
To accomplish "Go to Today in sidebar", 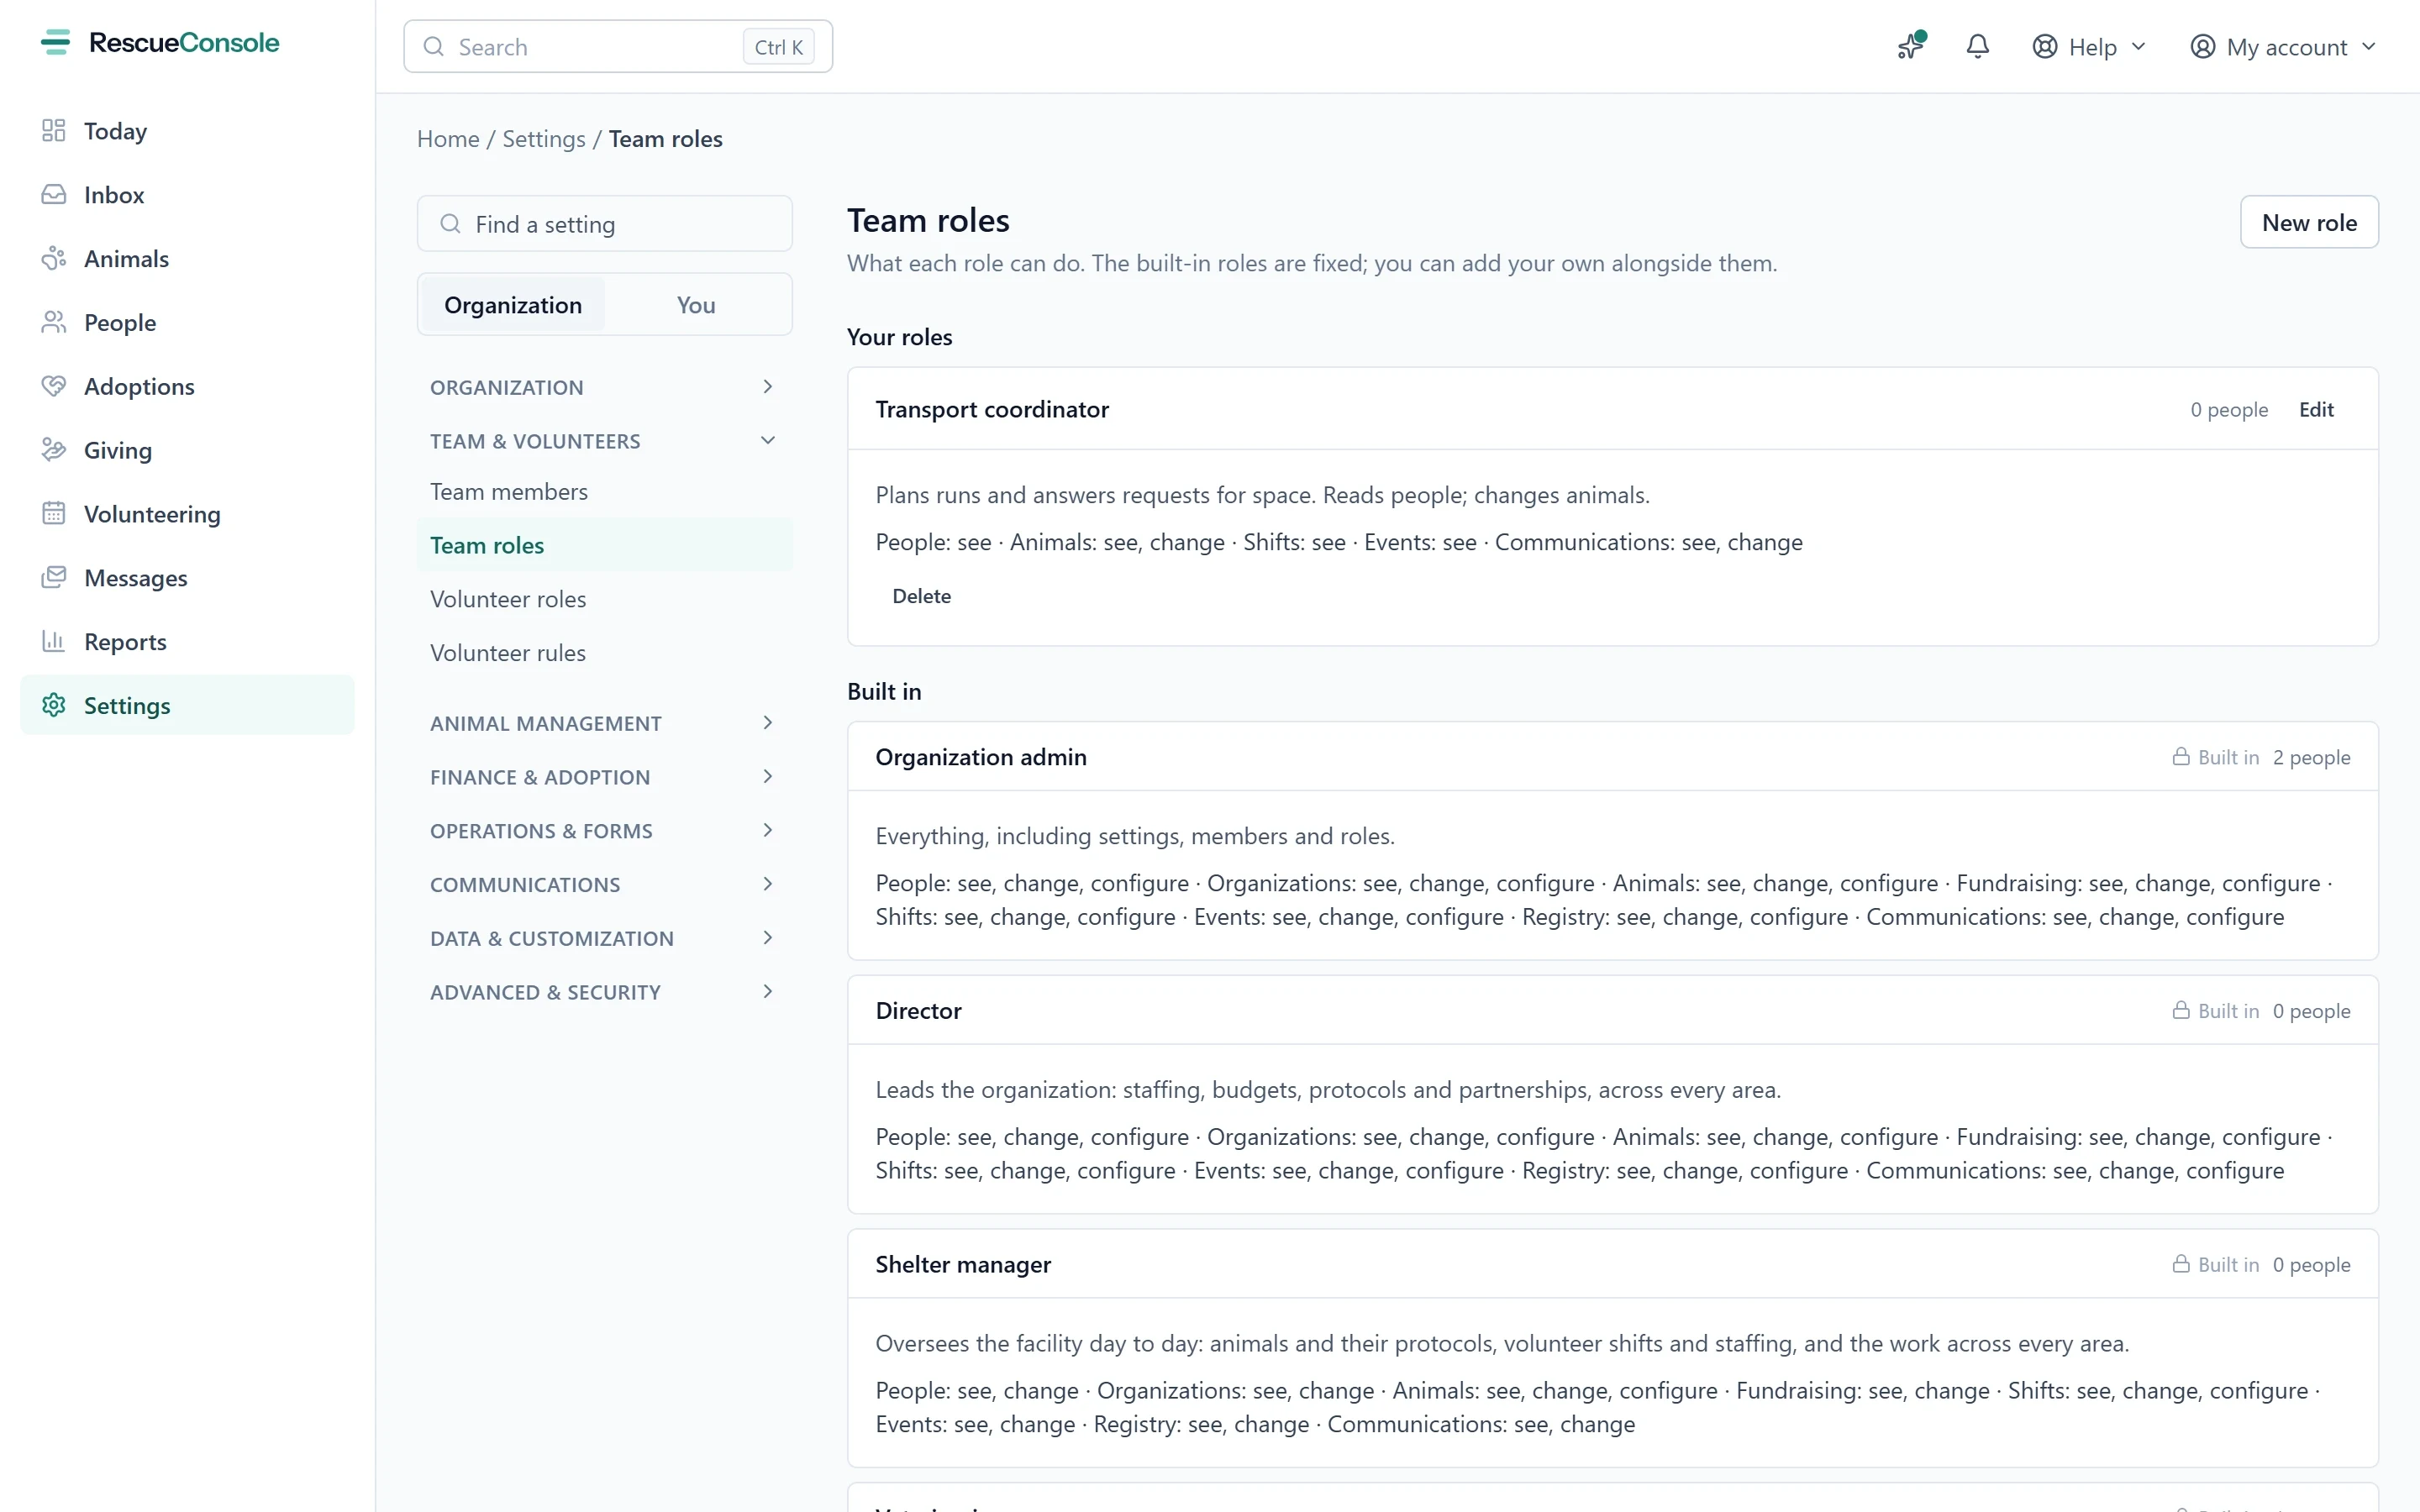I will pyautogui.click(x=187, y=131).
